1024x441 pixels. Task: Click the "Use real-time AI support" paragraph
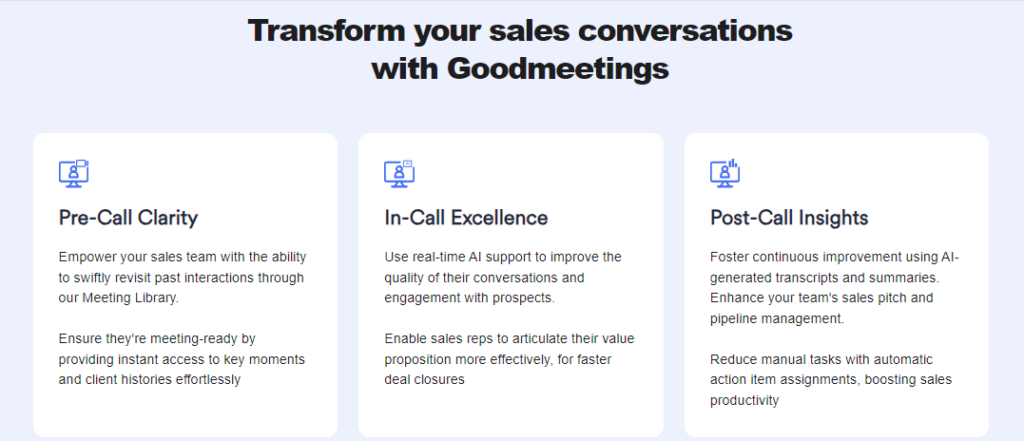pyautogui.click(x=503, y=276)
